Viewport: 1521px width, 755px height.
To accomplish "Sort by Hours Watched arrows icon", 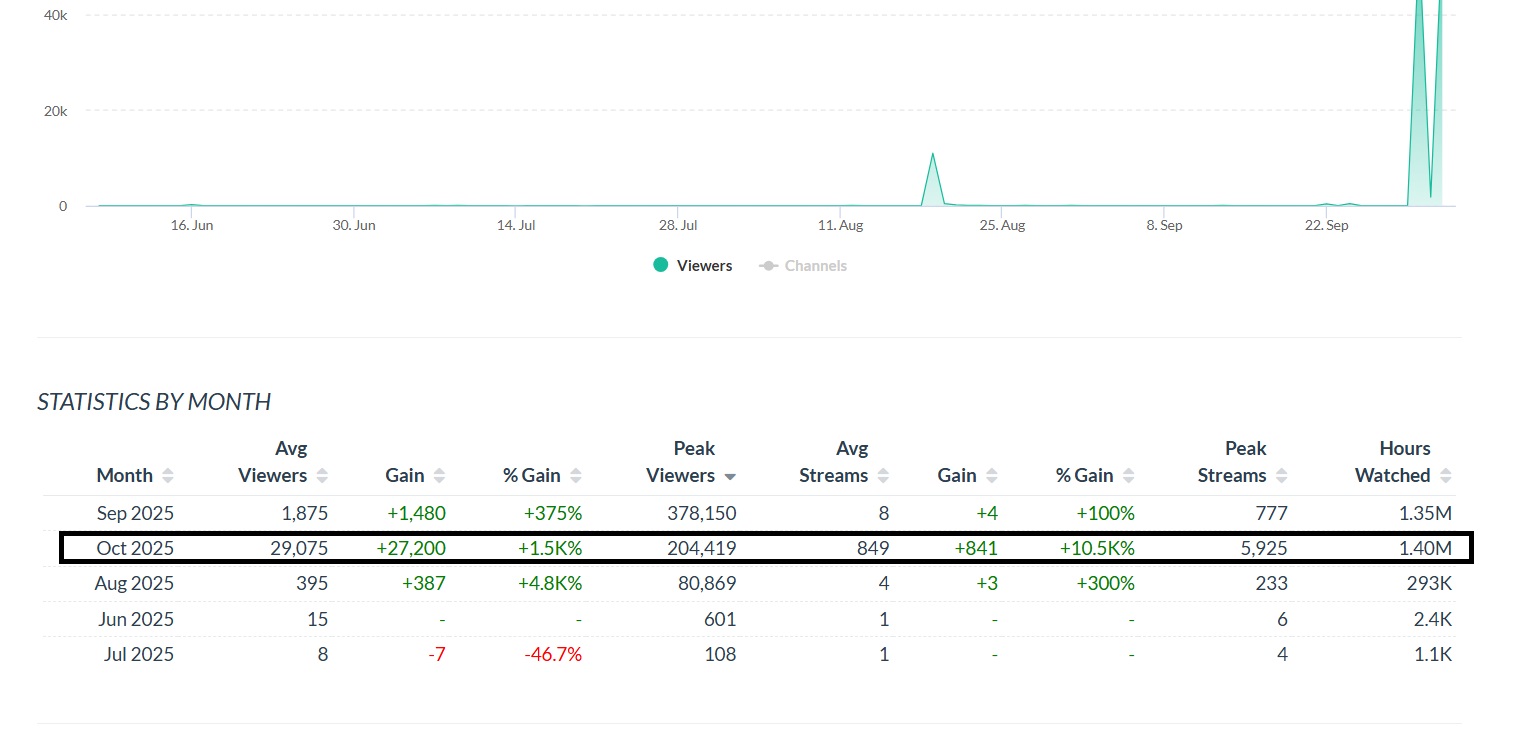I will pyautogui.click(x=1445, y=476).
